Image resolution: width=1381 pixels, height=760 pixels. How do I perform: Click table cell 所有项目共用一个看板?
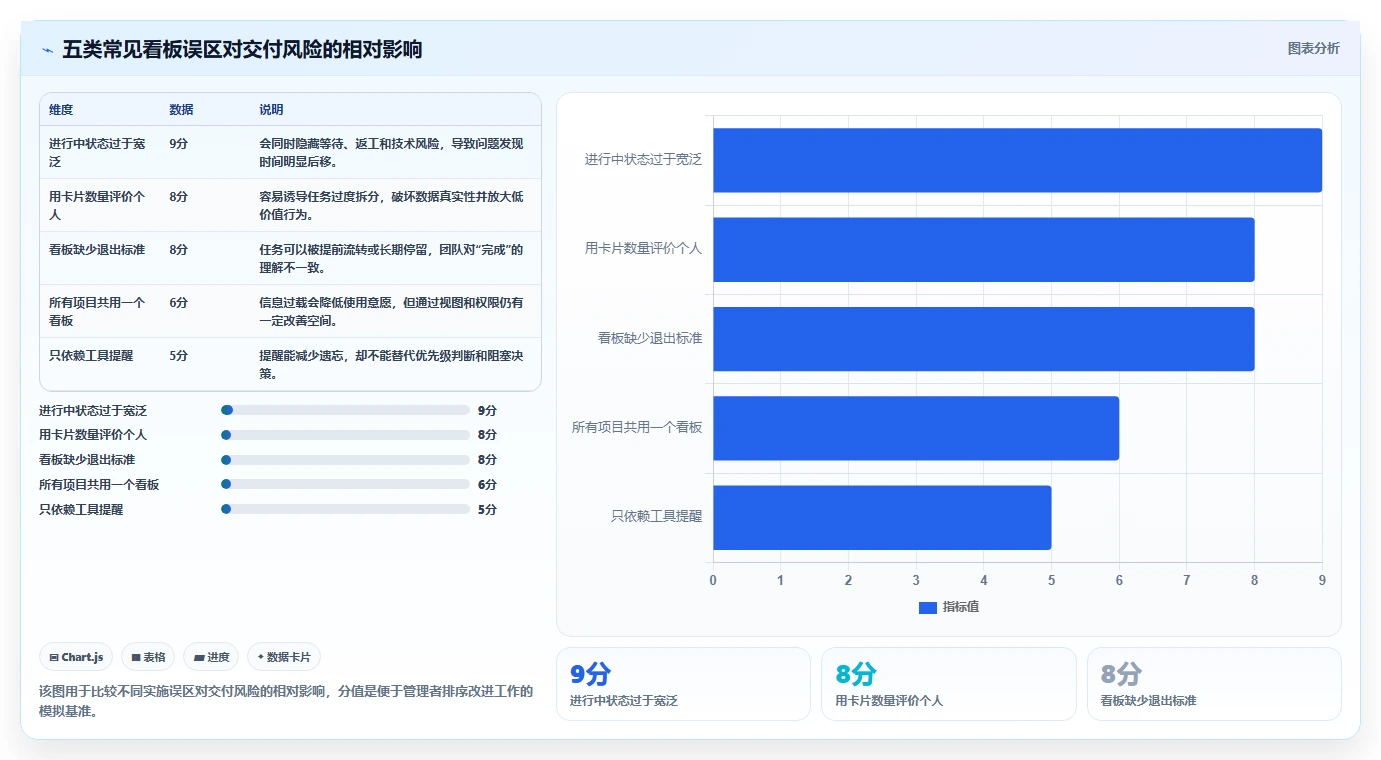coord(97,311)
